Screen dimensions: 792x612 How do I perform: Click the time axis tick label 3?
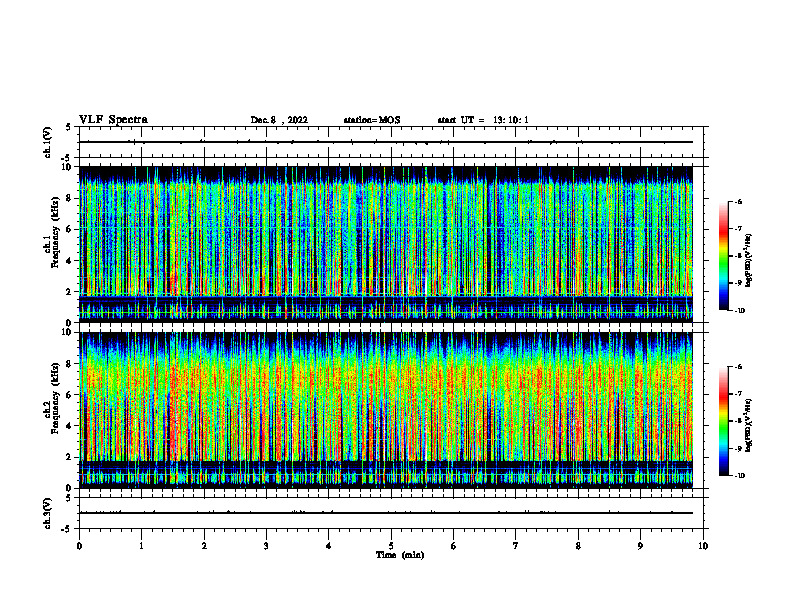tap(266, 546)
